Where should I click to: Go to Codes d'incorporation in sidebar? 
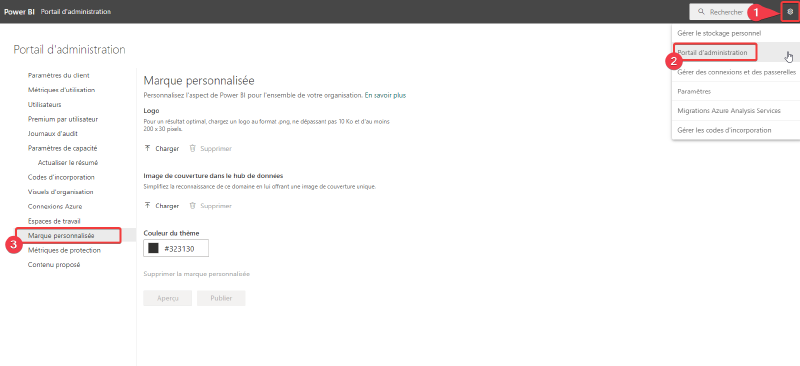point(61,177)
